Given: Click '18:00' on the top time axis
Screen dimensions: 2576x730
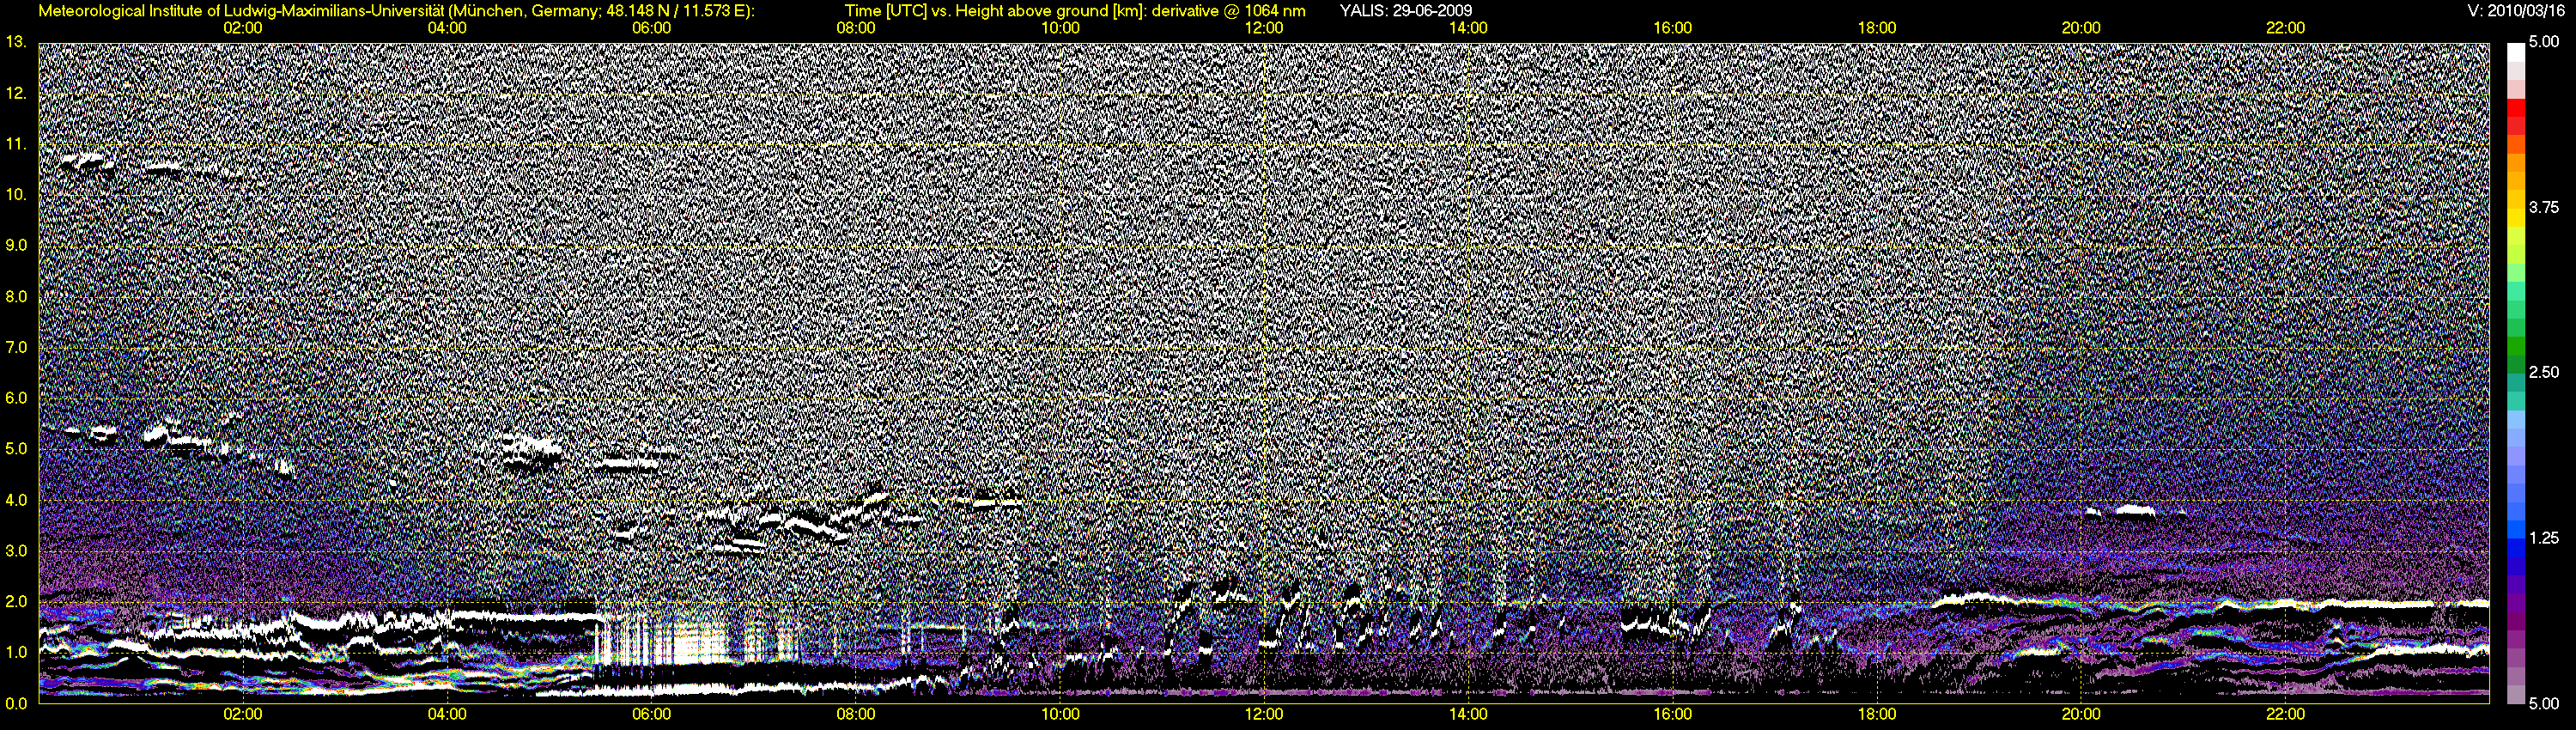Looking at the screenshot, I should pyautogui.click(x=1877, y=28).
